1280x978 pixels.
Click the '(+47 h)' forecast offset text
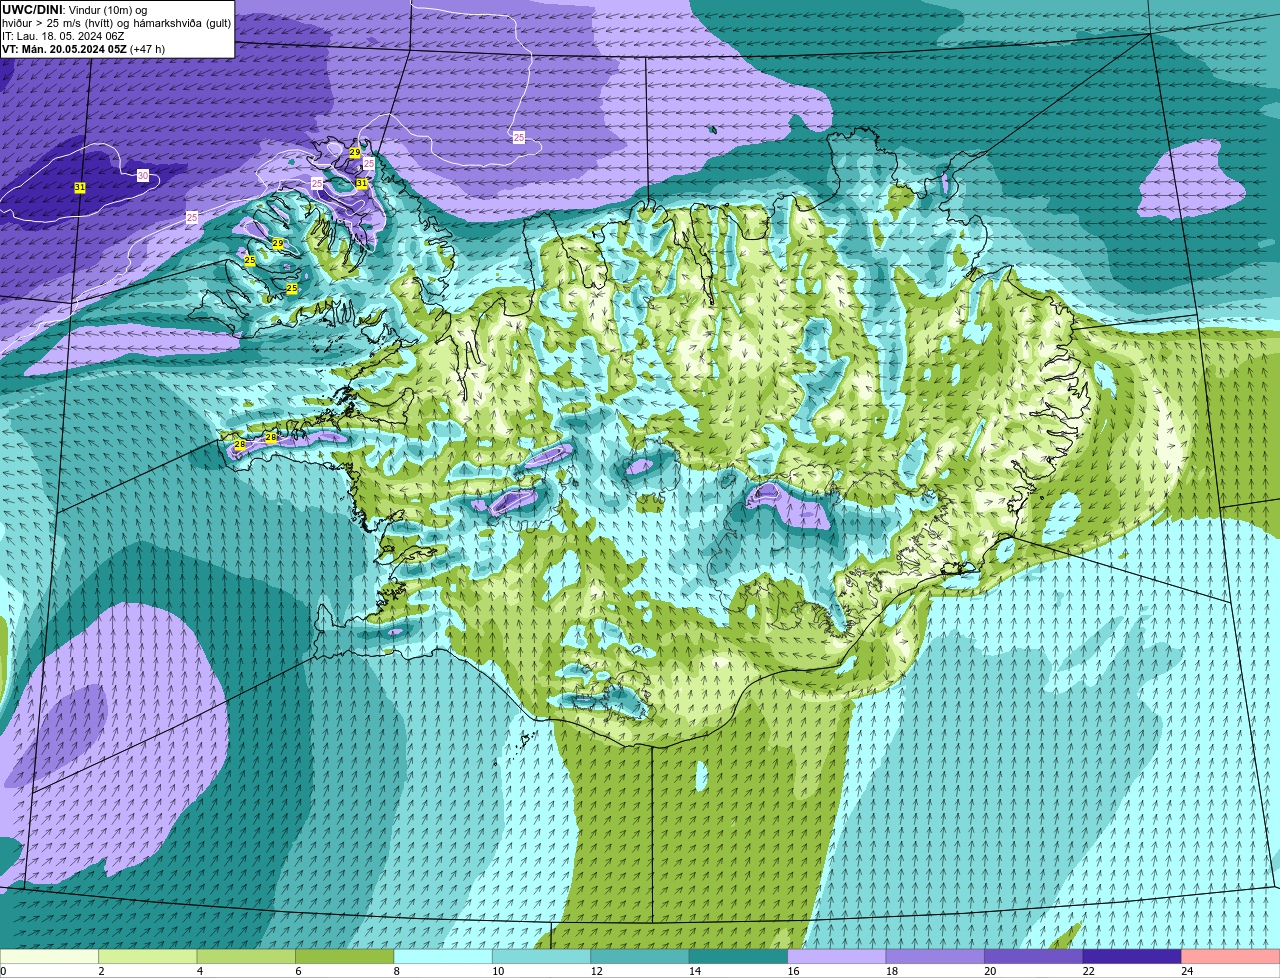(148, 49)
